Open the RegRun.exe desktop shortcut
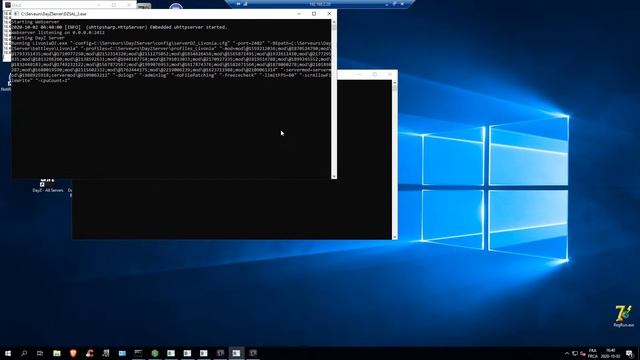This screenshot has height=360, width=640. tap(623, 316)
